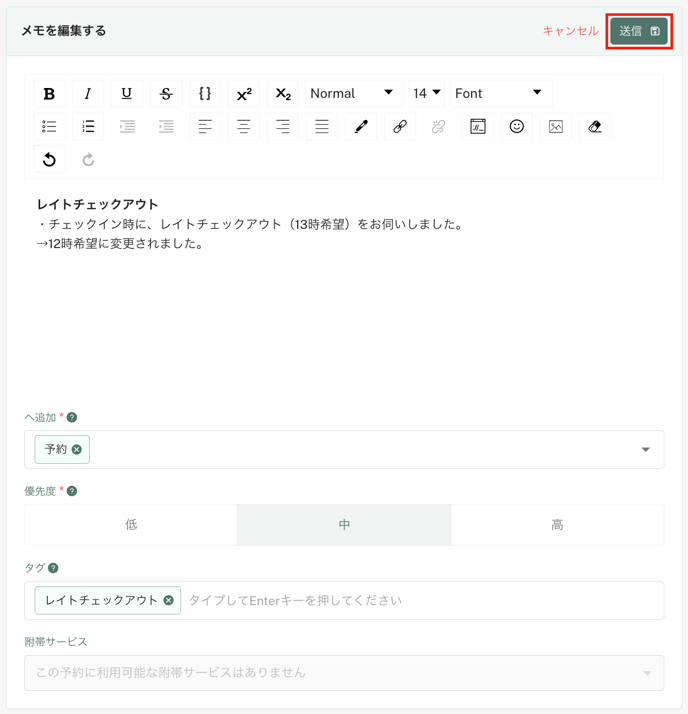
Task: Open the emoji picker
Action: pyautogui.click(x=516, y=127)
